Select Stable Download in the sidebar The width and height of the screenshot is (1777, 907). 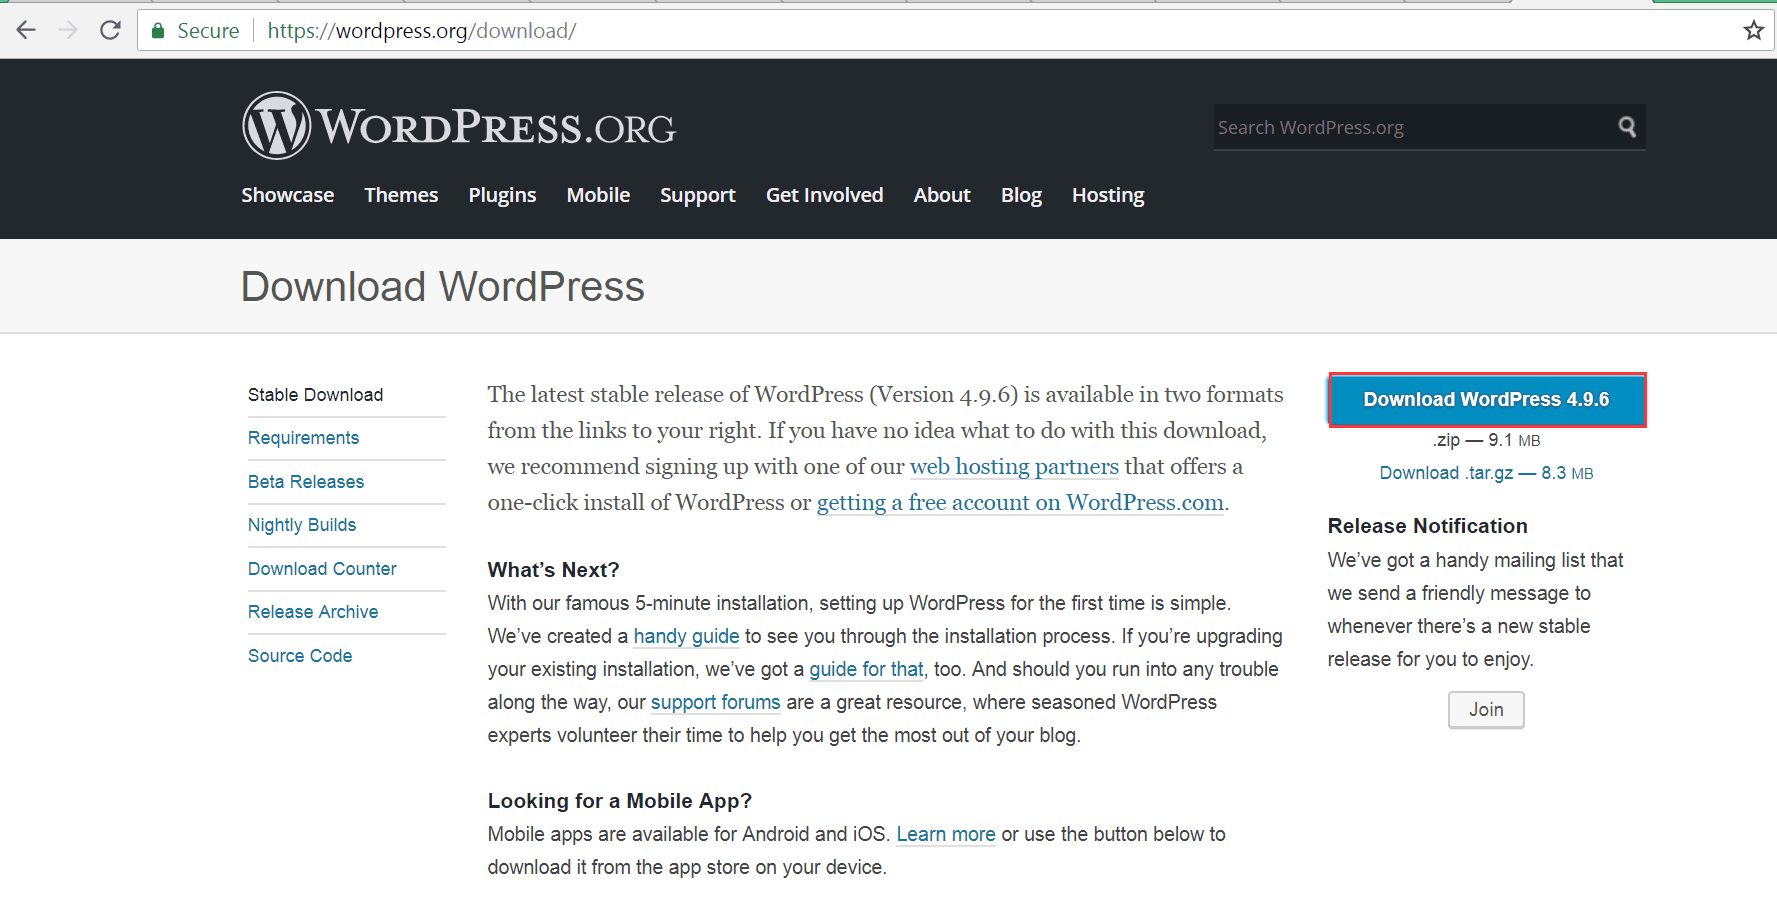pyautogui.click(x=315, y=395)
